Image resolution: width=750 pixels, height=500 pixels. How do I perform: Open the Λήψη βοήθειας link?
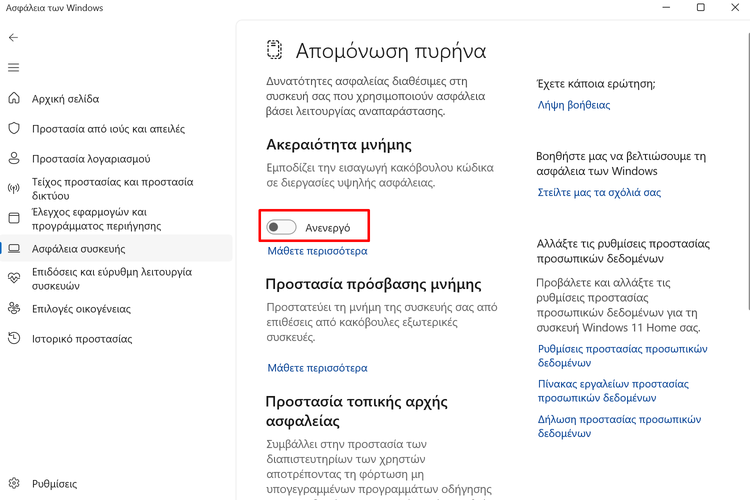[x=574, y=105]
